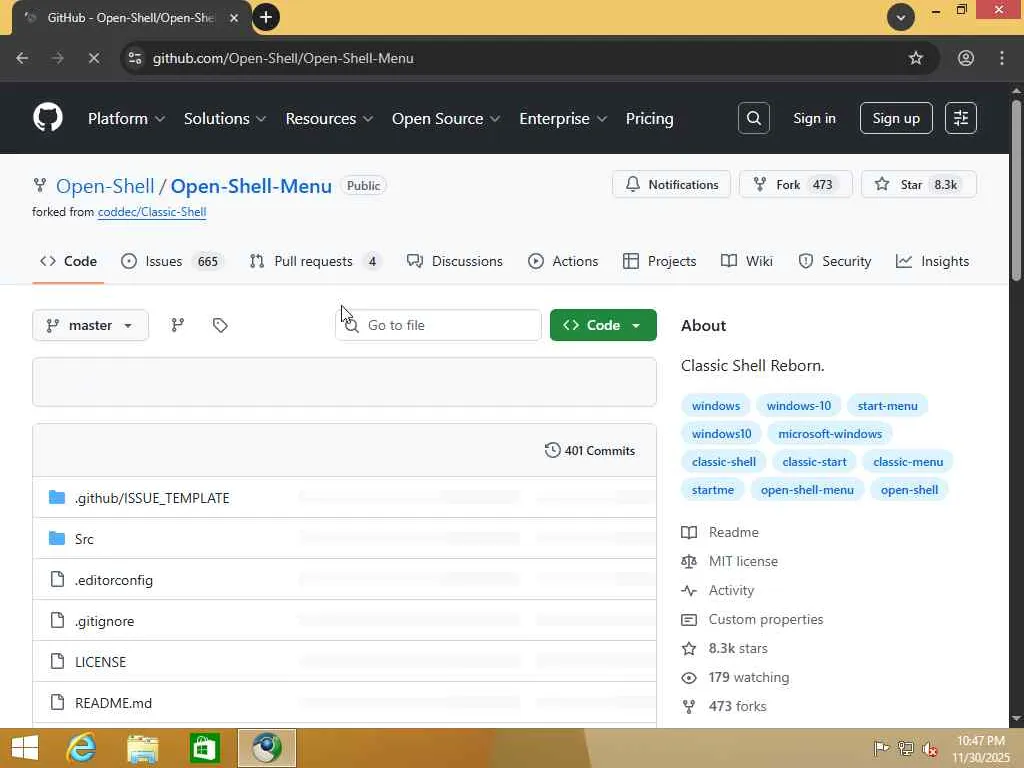Open the .editorconfig file
The height and width of the screenshot is (768, 1024).
pyautogui.click(x=114, y=580)
